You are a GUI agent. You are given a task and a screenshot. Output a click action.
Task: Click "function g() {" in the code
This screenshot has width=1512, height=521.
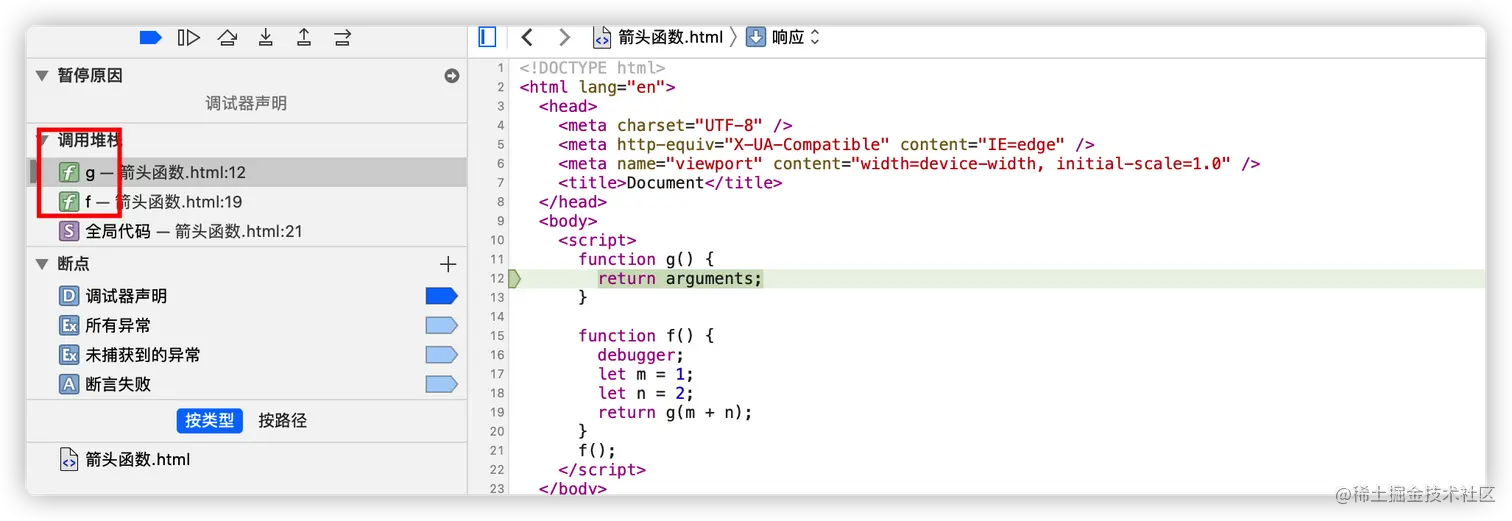pos(646,259)
